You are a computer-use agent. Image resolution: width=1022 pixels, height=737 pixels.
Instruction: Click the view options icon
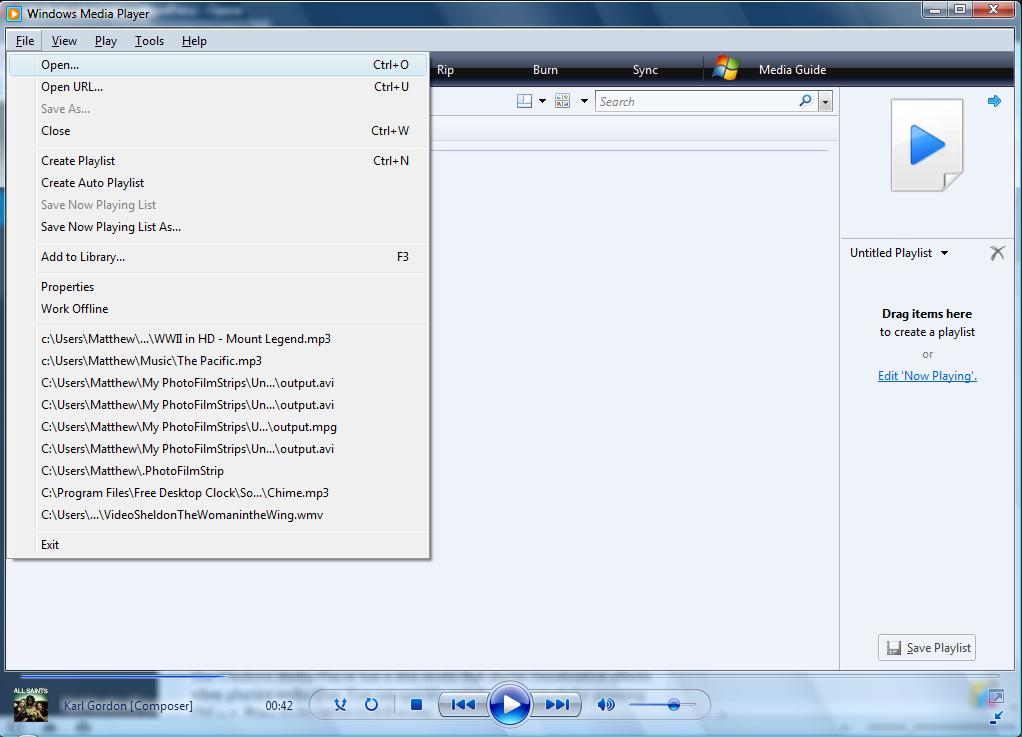point(562,101)
